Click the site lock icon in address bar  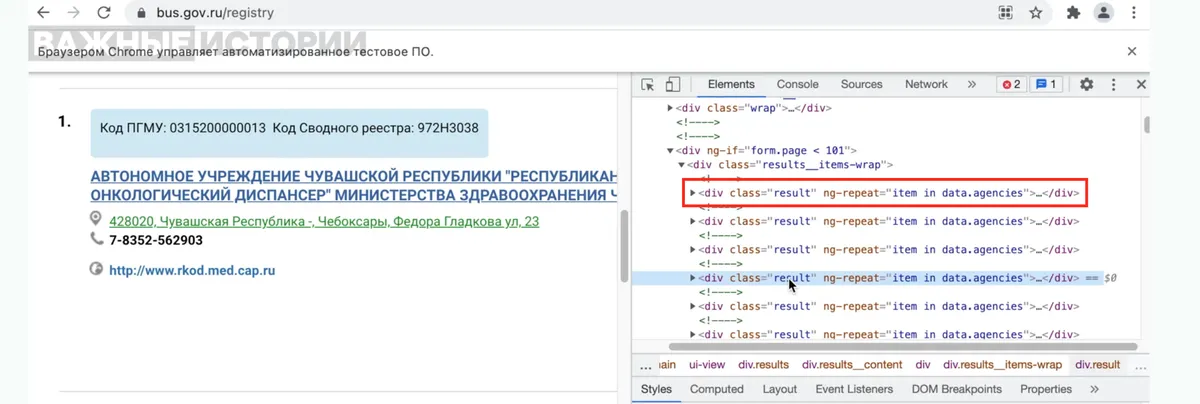pyautogui.click(x=139, y=14)
